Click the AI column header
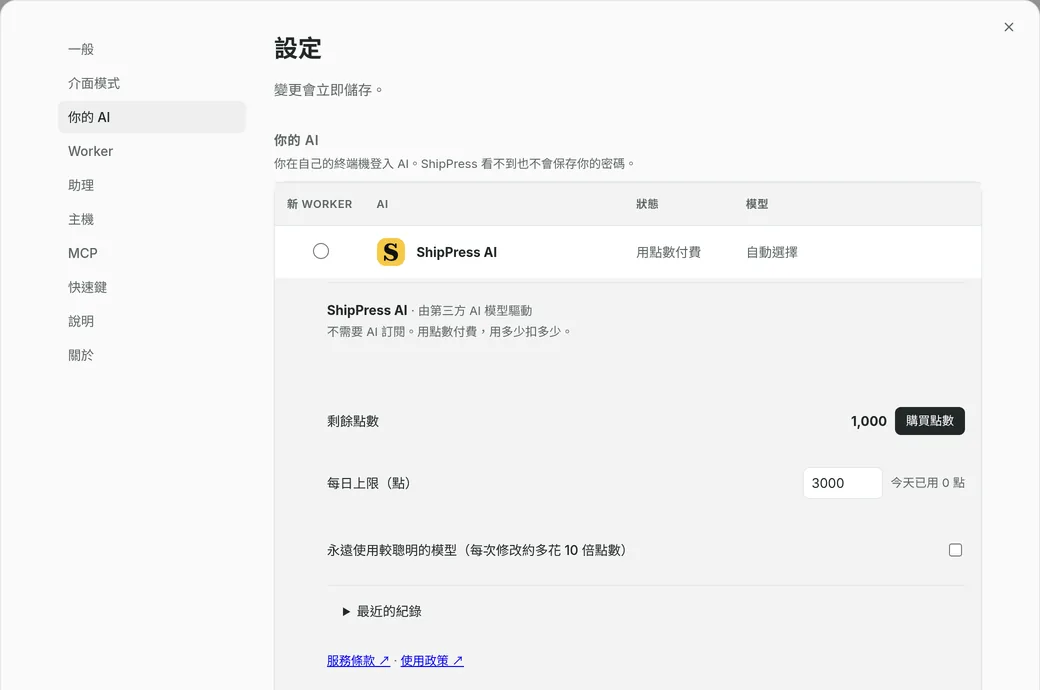 (x=382, y=204)
